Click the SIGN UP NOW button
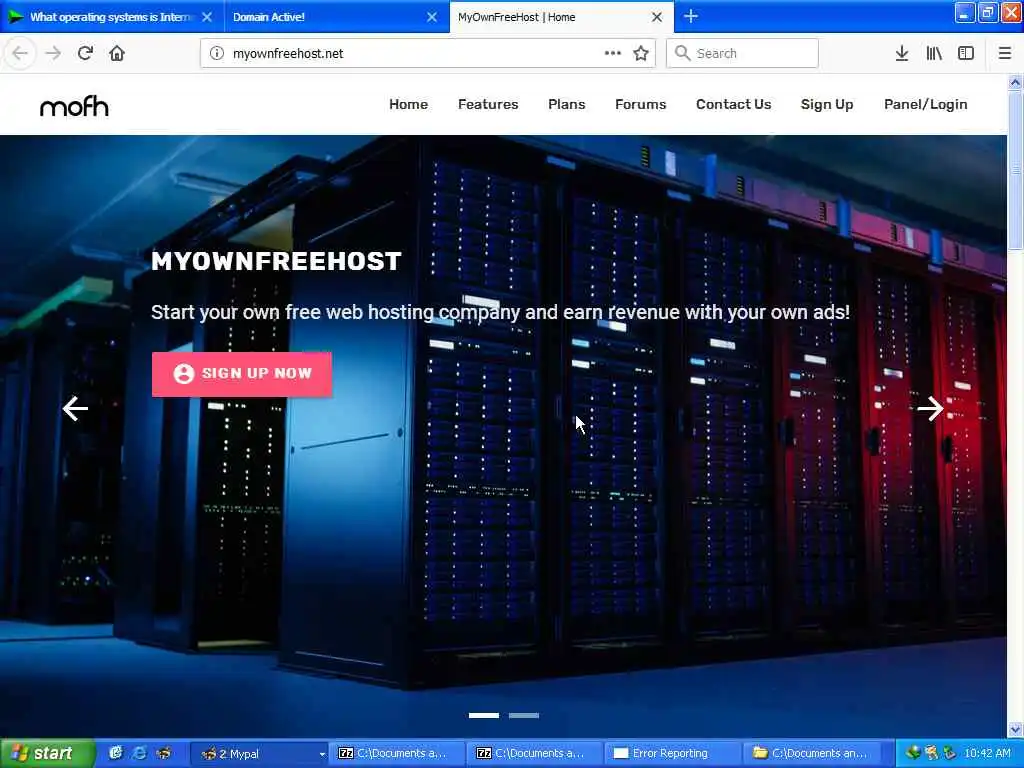 pos(242,374)
